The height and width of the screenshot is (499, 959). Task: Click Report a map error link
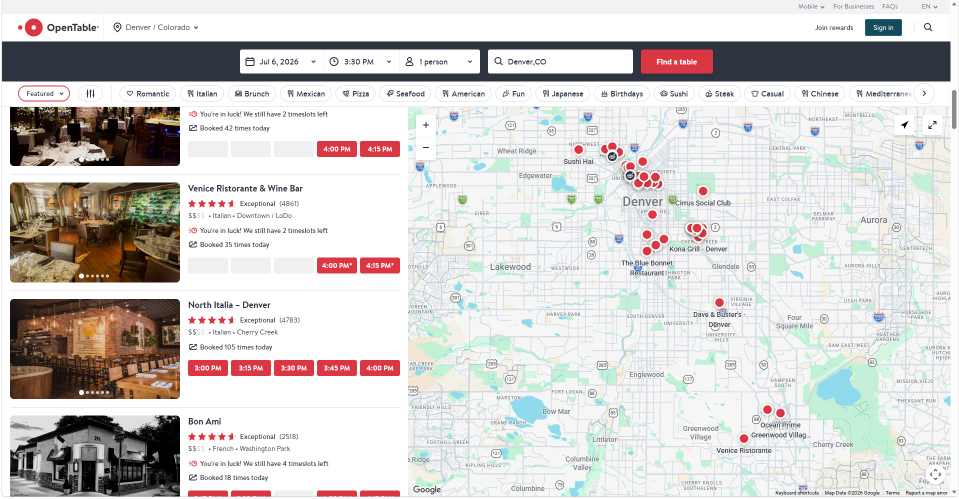926,493
